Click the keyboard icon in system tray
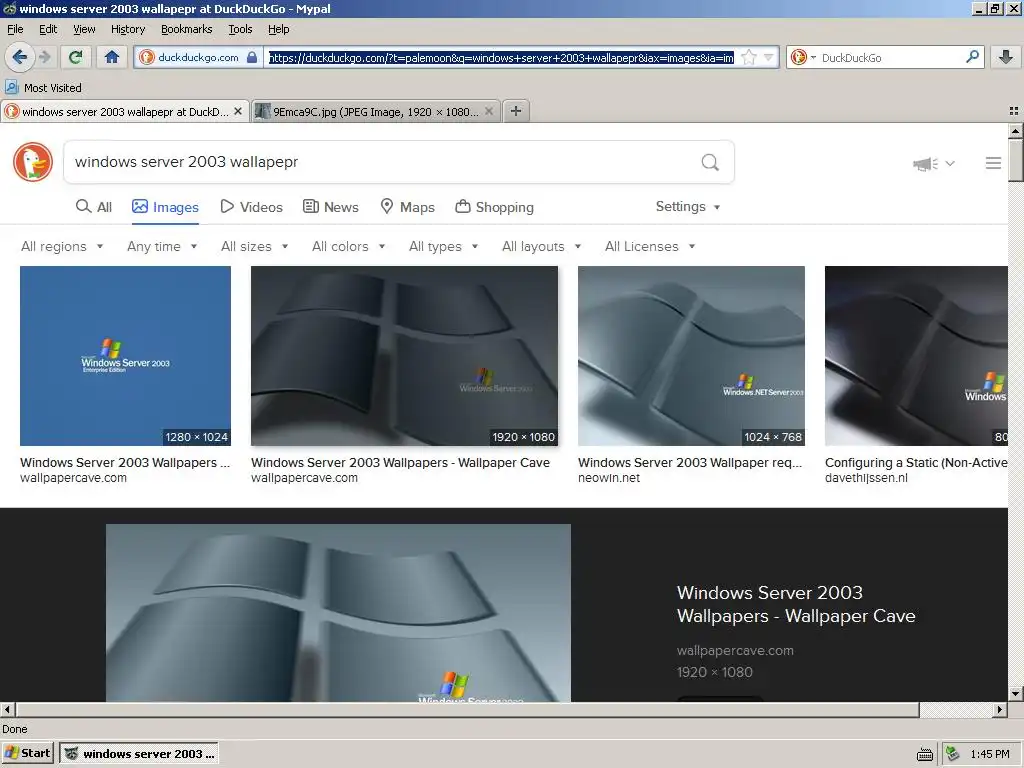Image resolution: width=1024 pixels, height=768 pixels. point(925,754)
